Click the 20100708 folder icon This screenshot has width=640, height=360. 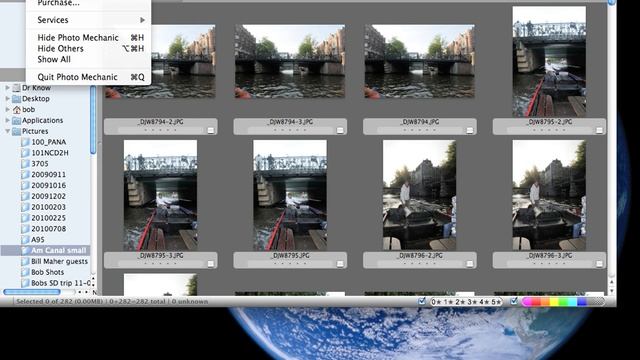click(x=25, y=229)
